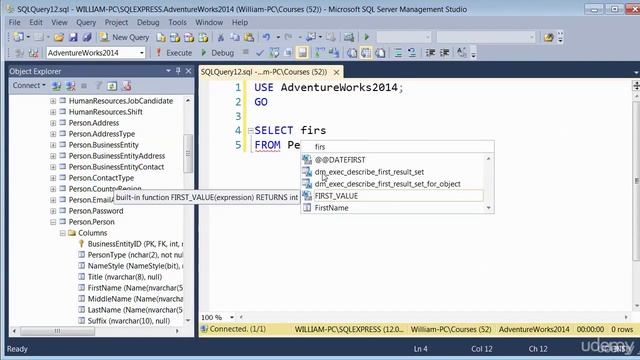Image resolution: width=640 pixels, height=360 pixels.
Task: Click Object Explorer horizontal scrollbar thumb
Action: coord(58,331)
